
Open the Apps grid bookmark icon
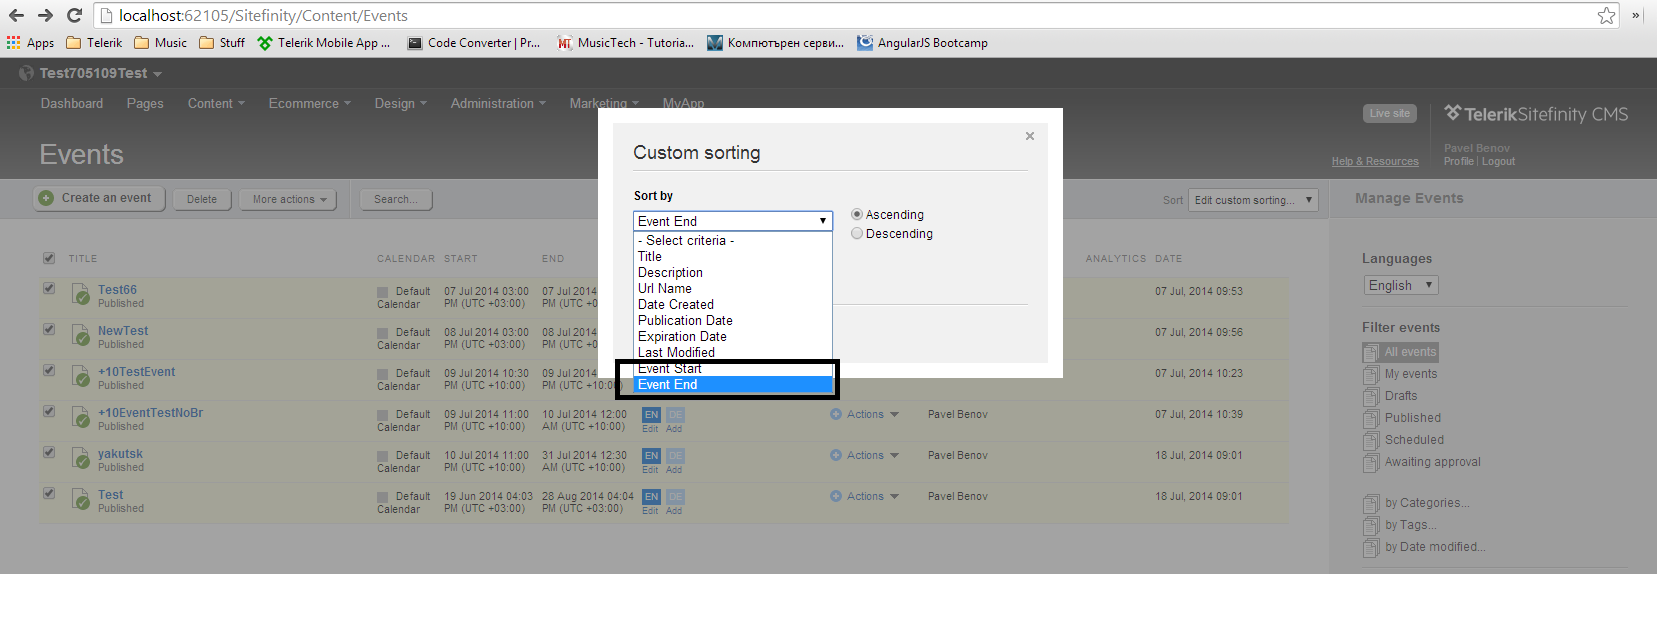pyautogui.click(x=14, y=43)
